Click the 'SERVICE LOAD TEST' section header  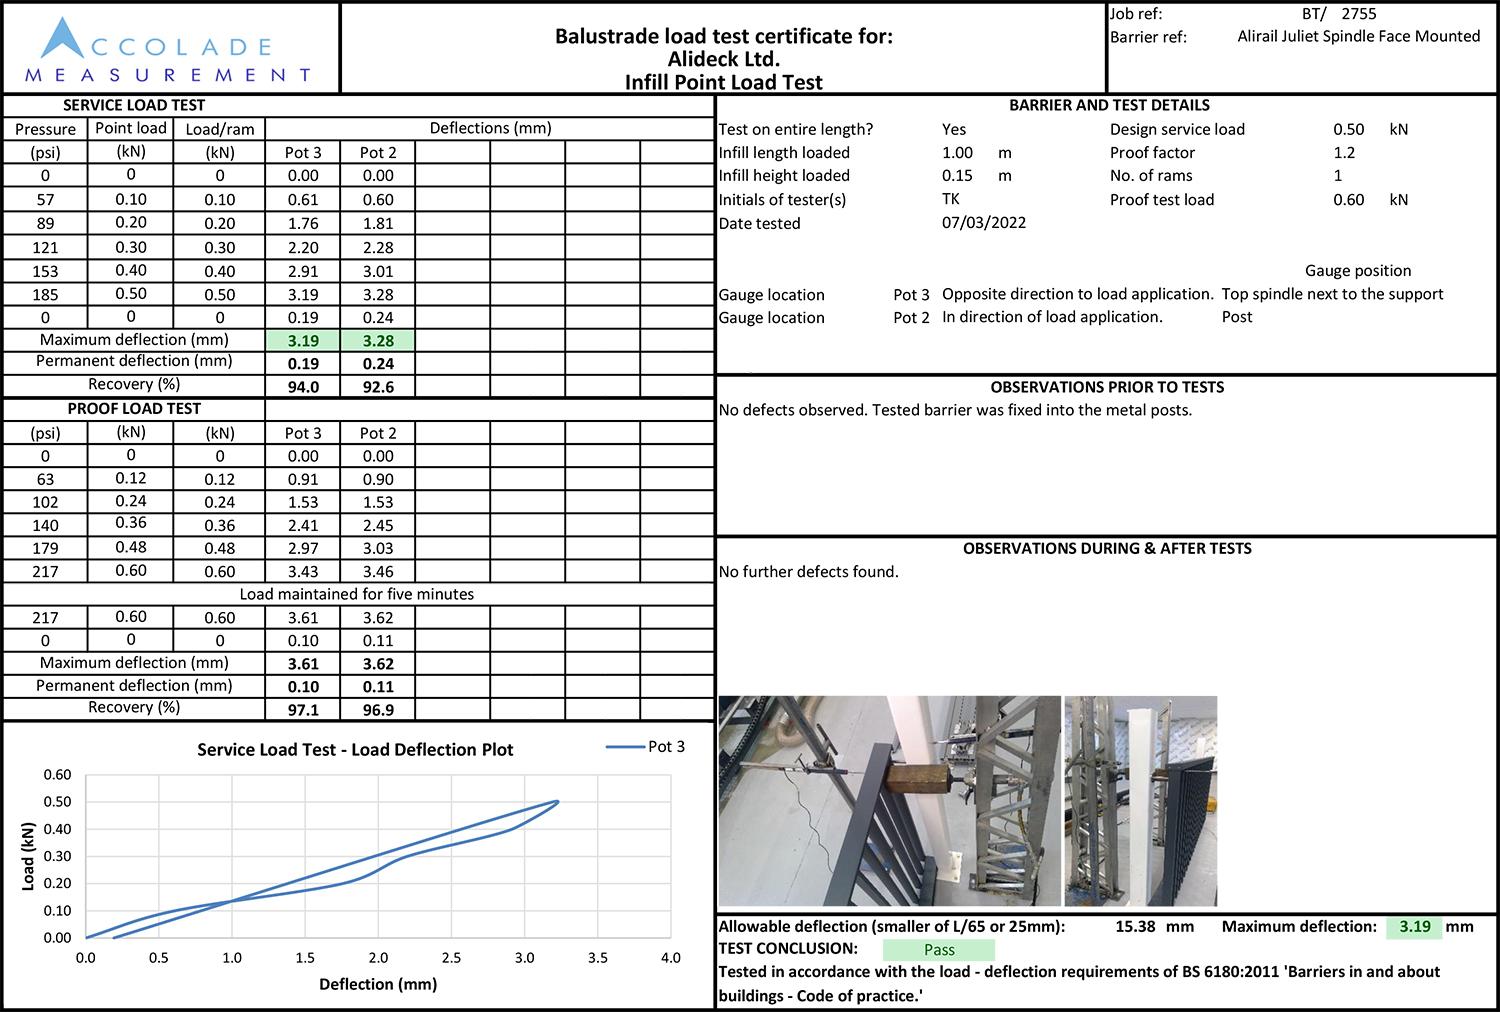click(x=134, y=105)
